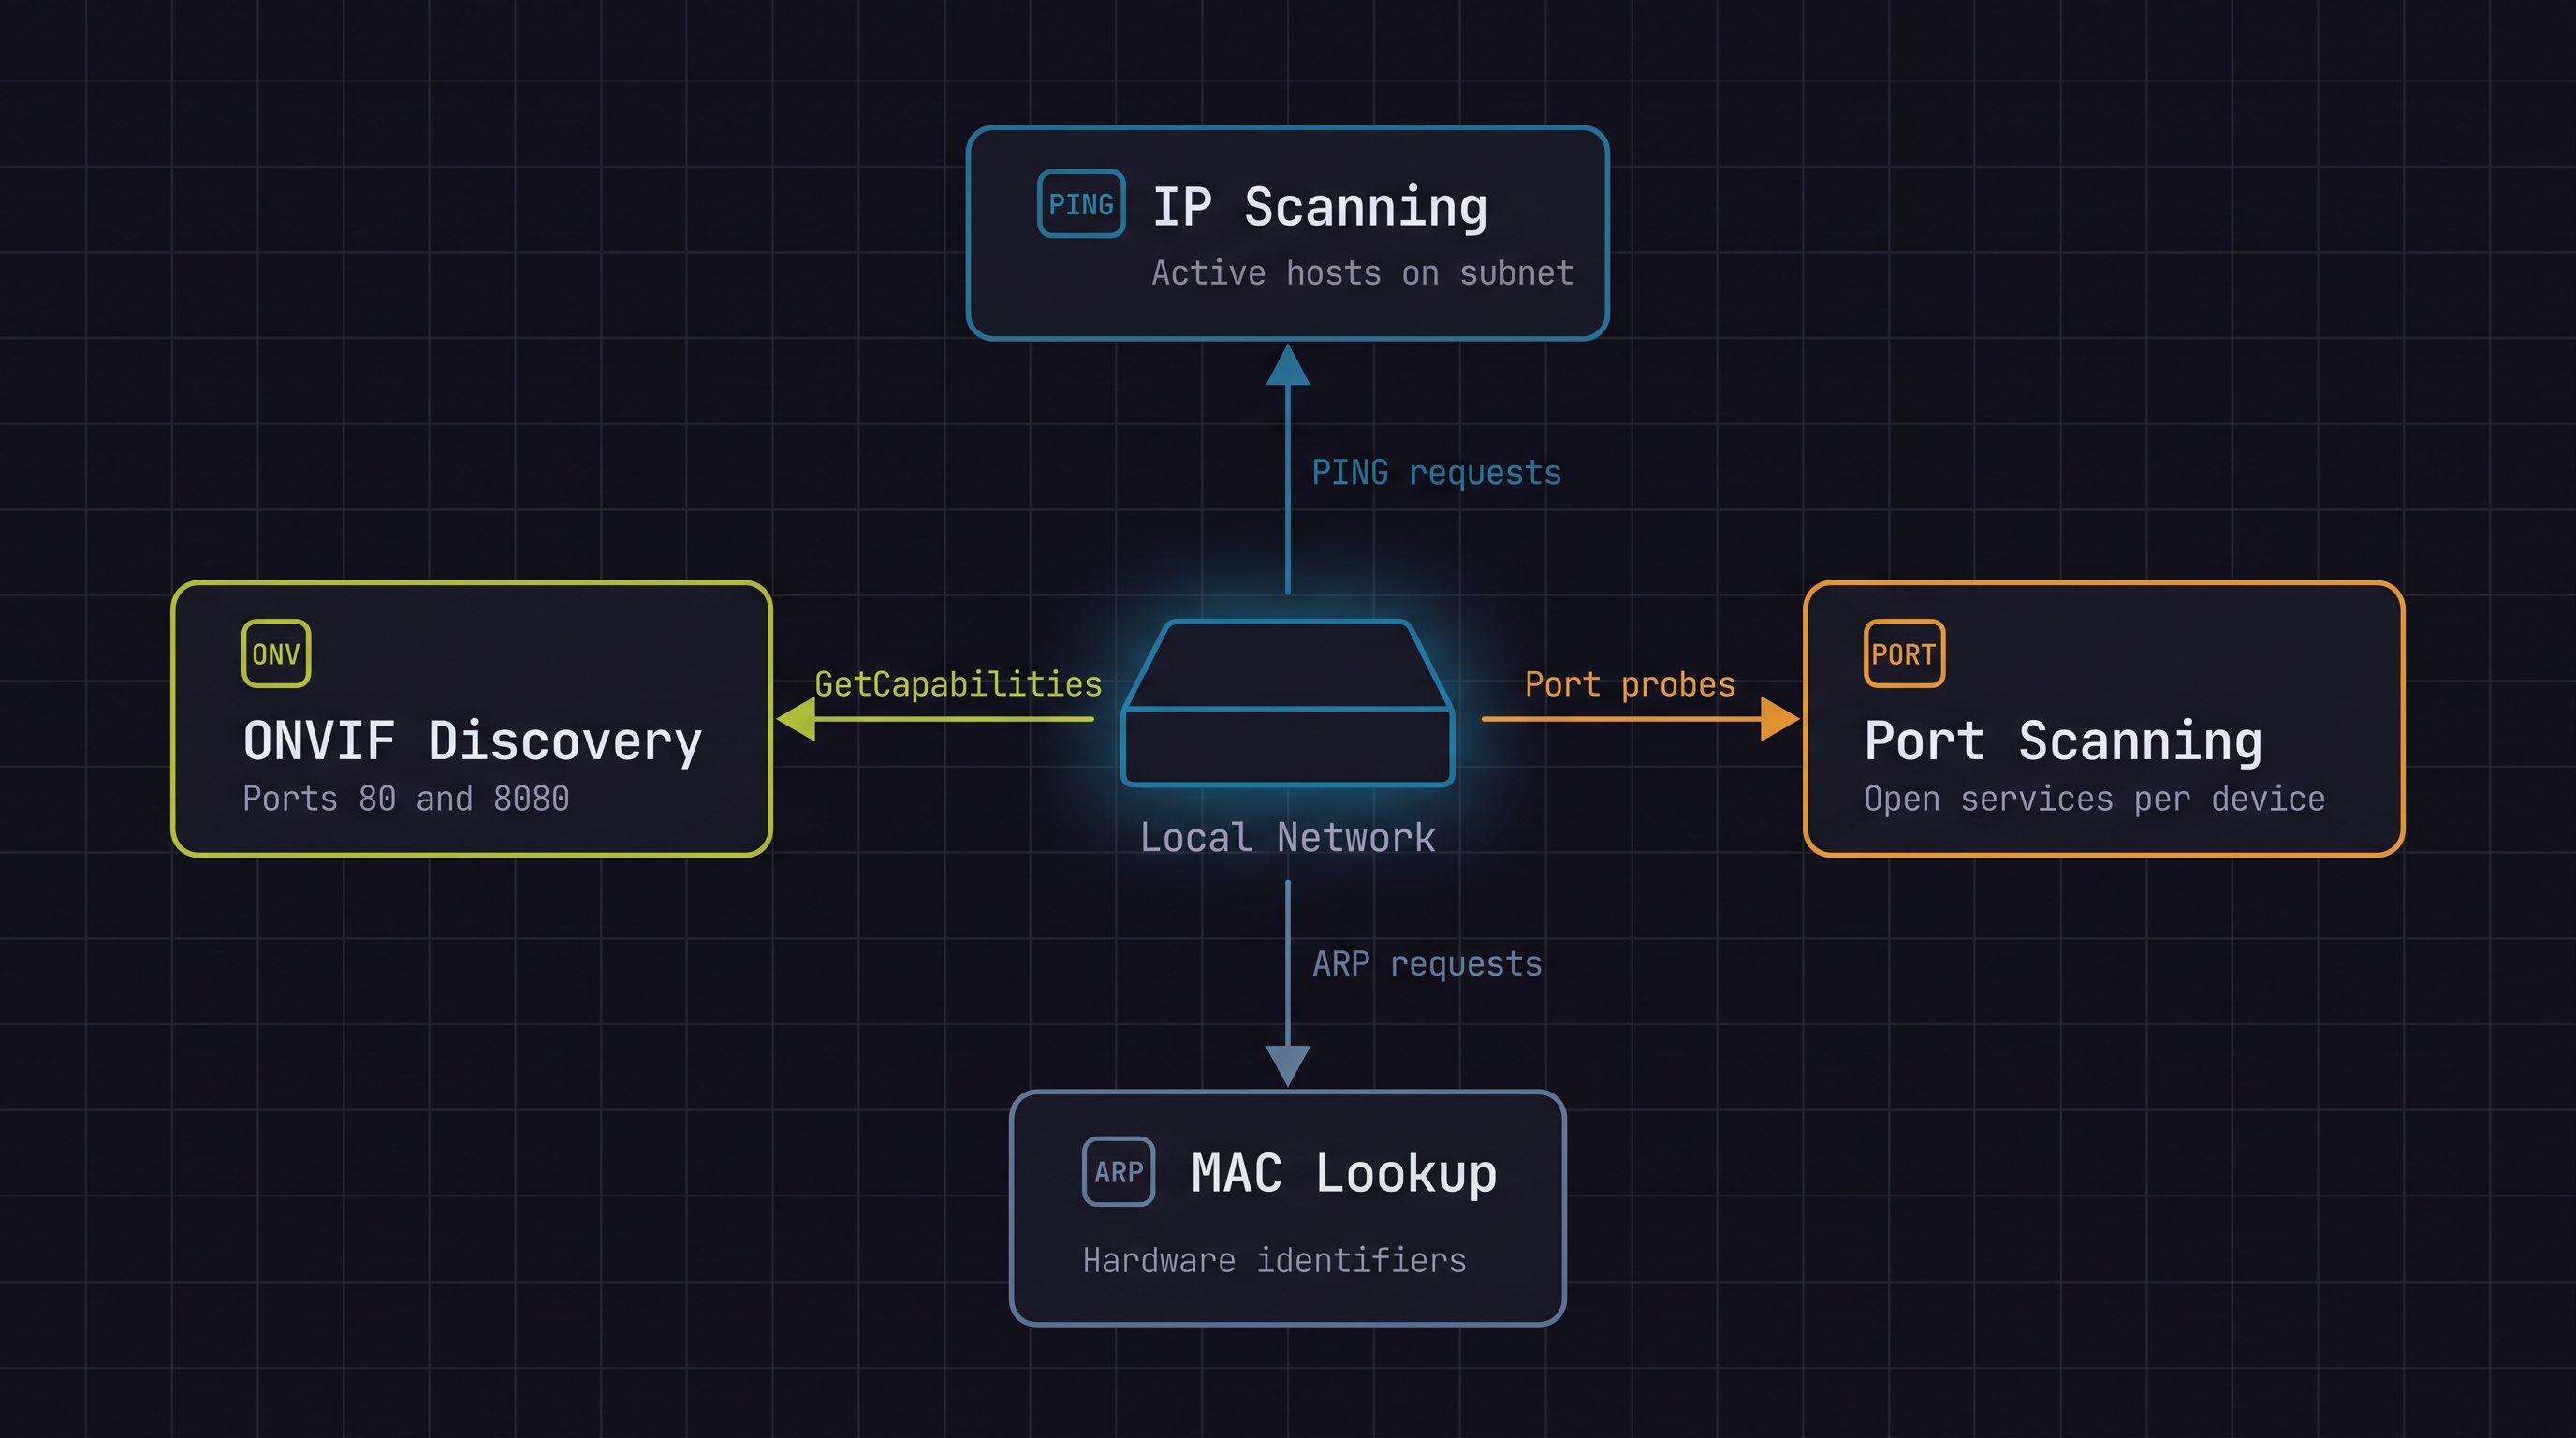Click the PORT badge icon
Viewport: 2576px width, 1438px height.
coord(1904,654)
